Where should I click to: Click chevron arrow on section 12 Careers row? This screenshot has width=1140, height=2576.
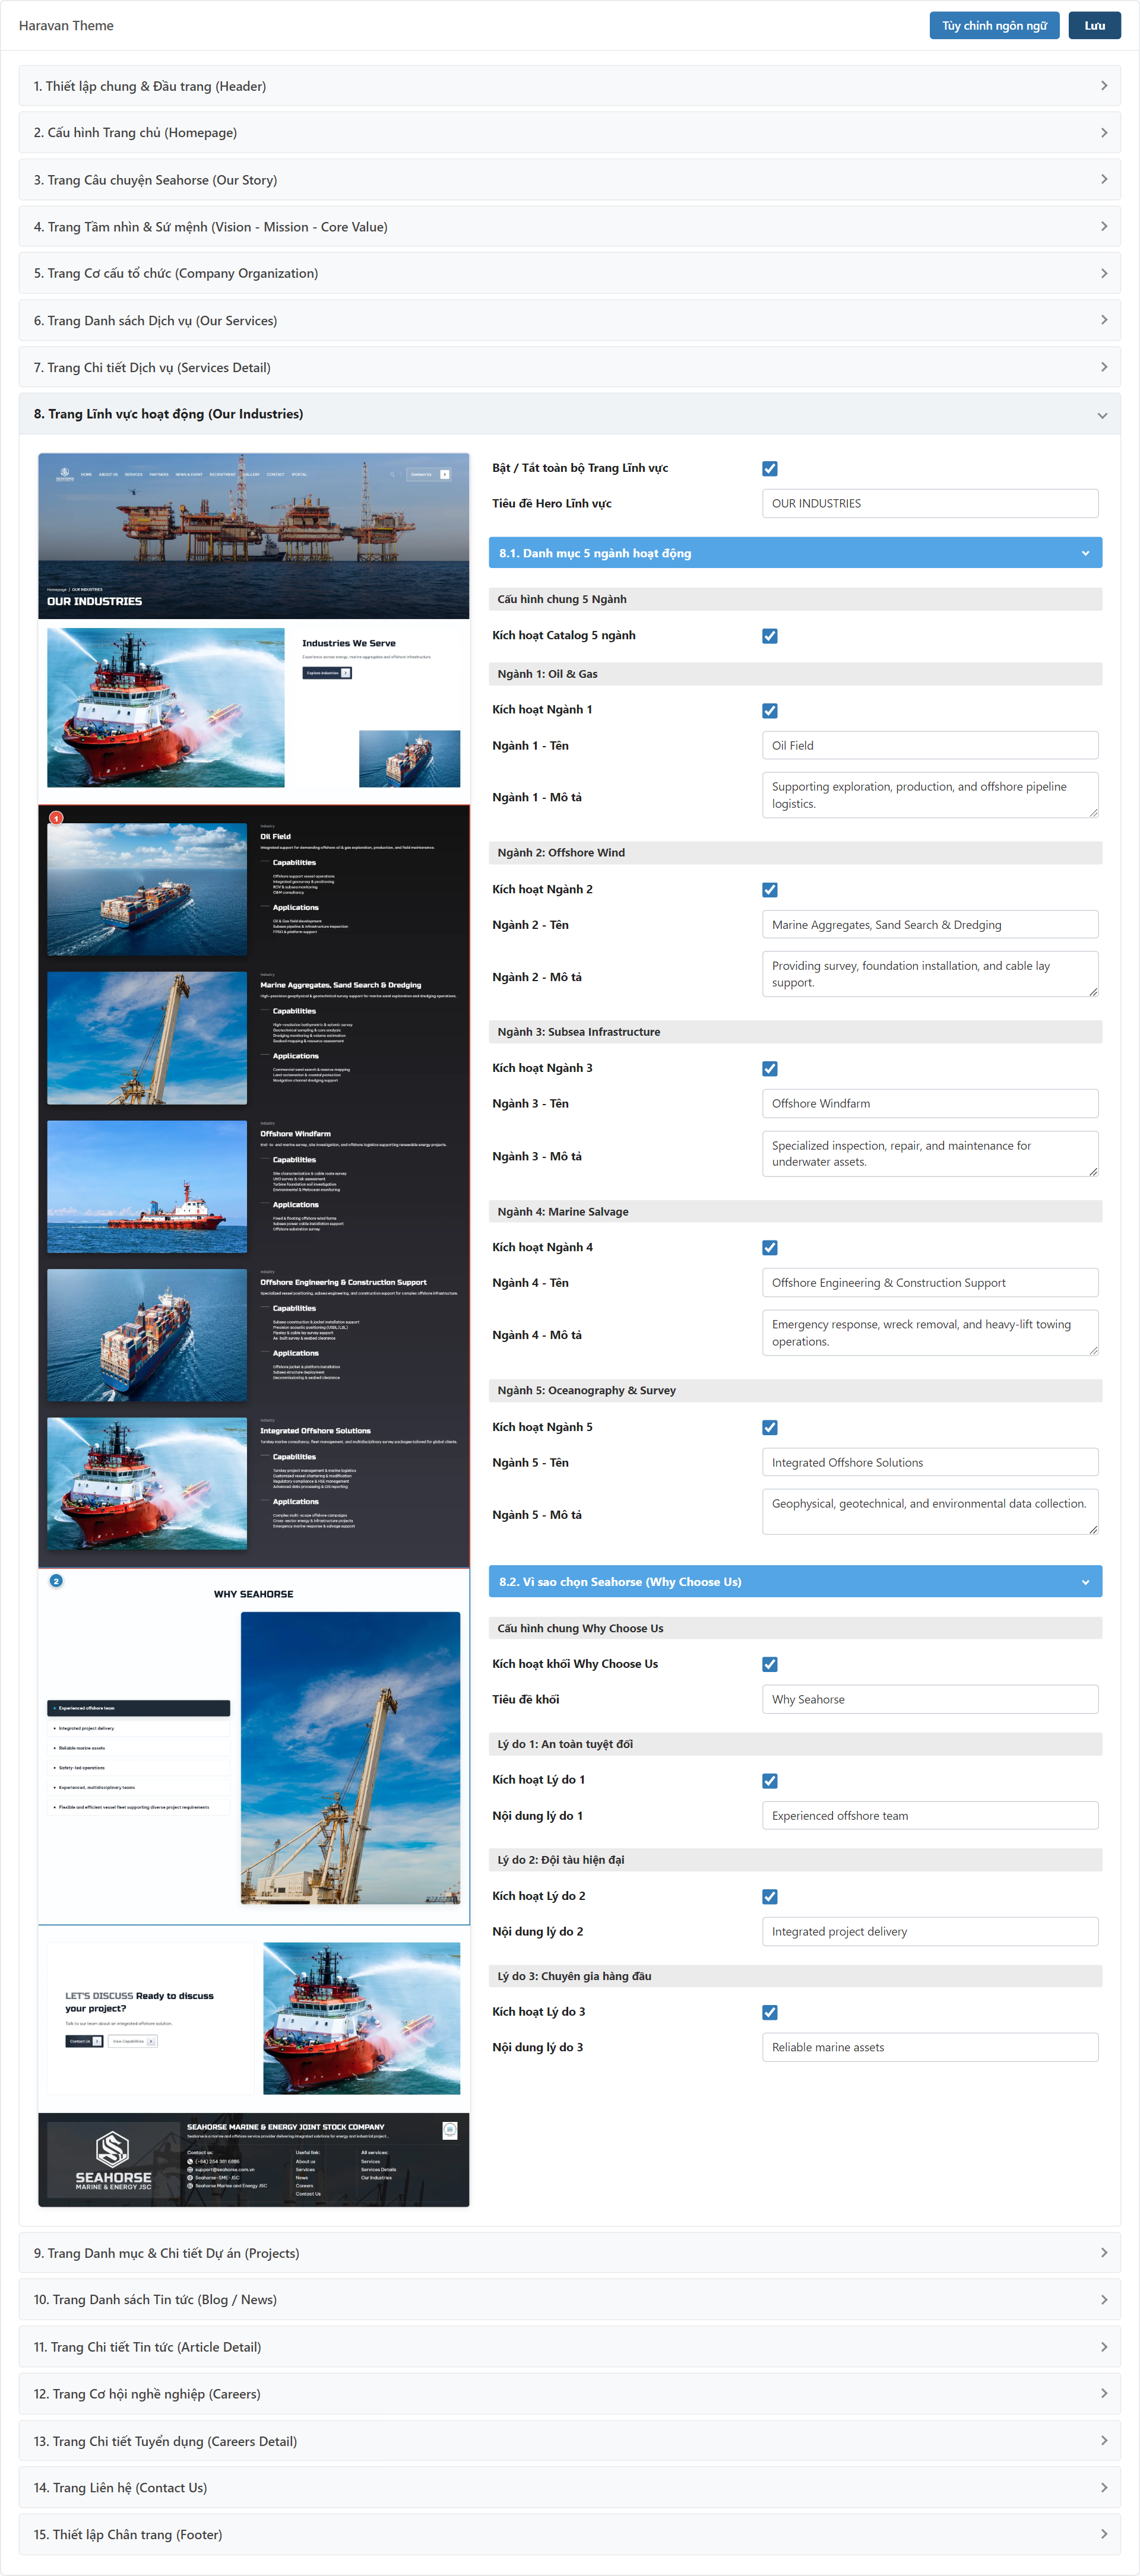(x=1103, y=2393)
